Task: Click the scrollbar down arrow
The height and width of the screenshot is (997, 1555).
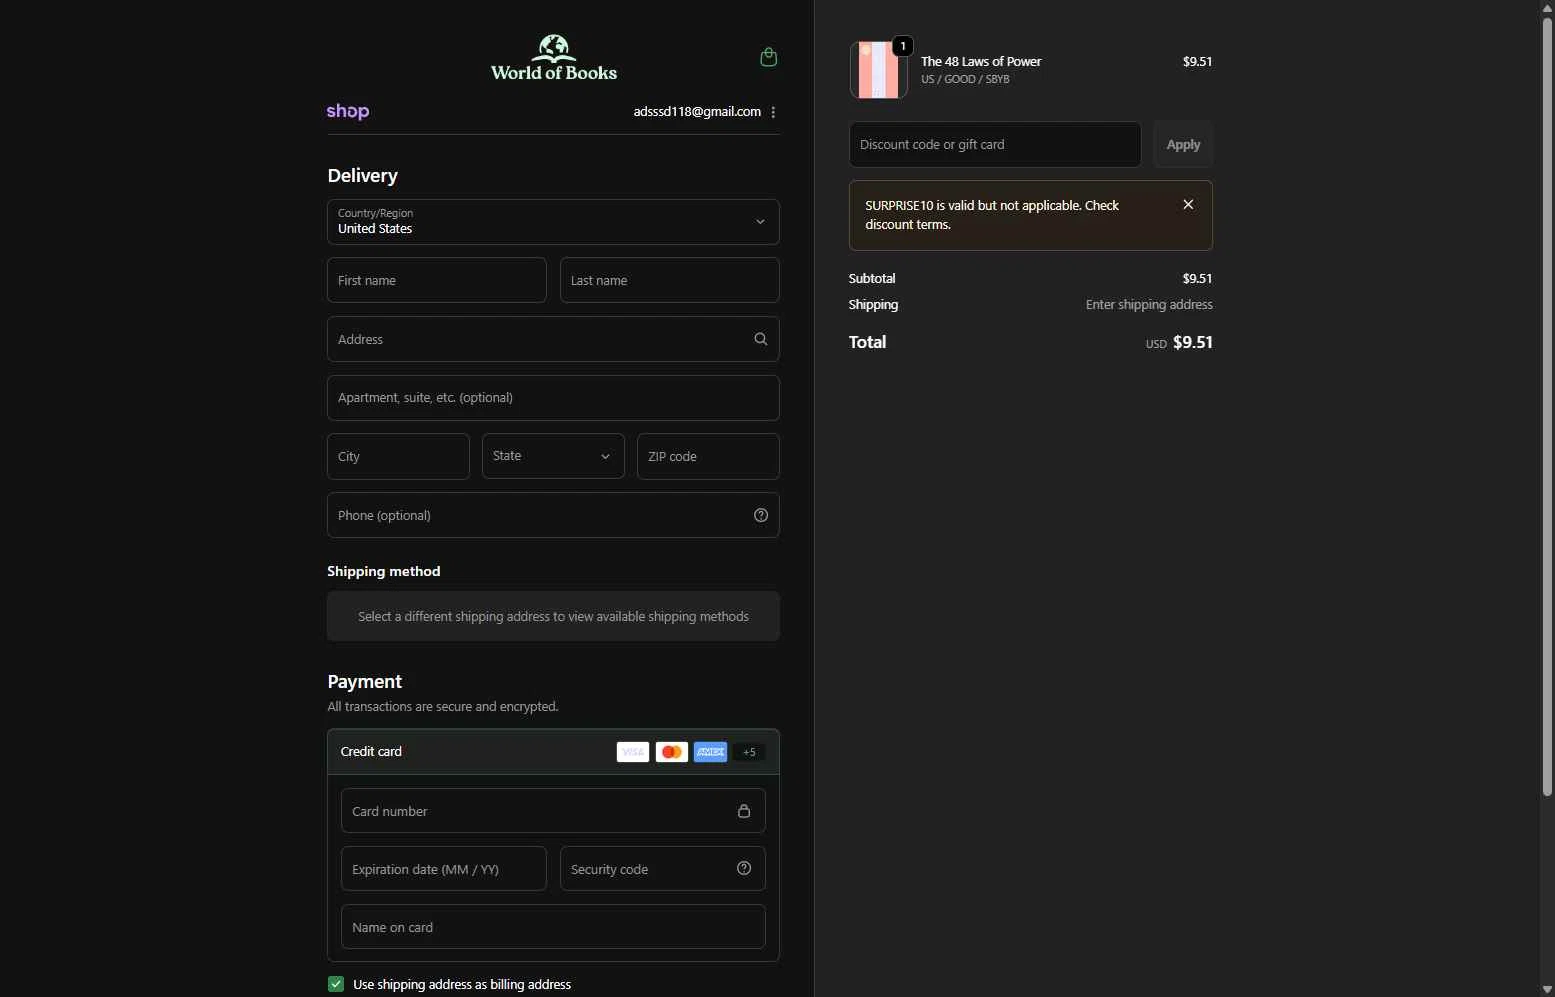Action: click(x=1547, y=989)
